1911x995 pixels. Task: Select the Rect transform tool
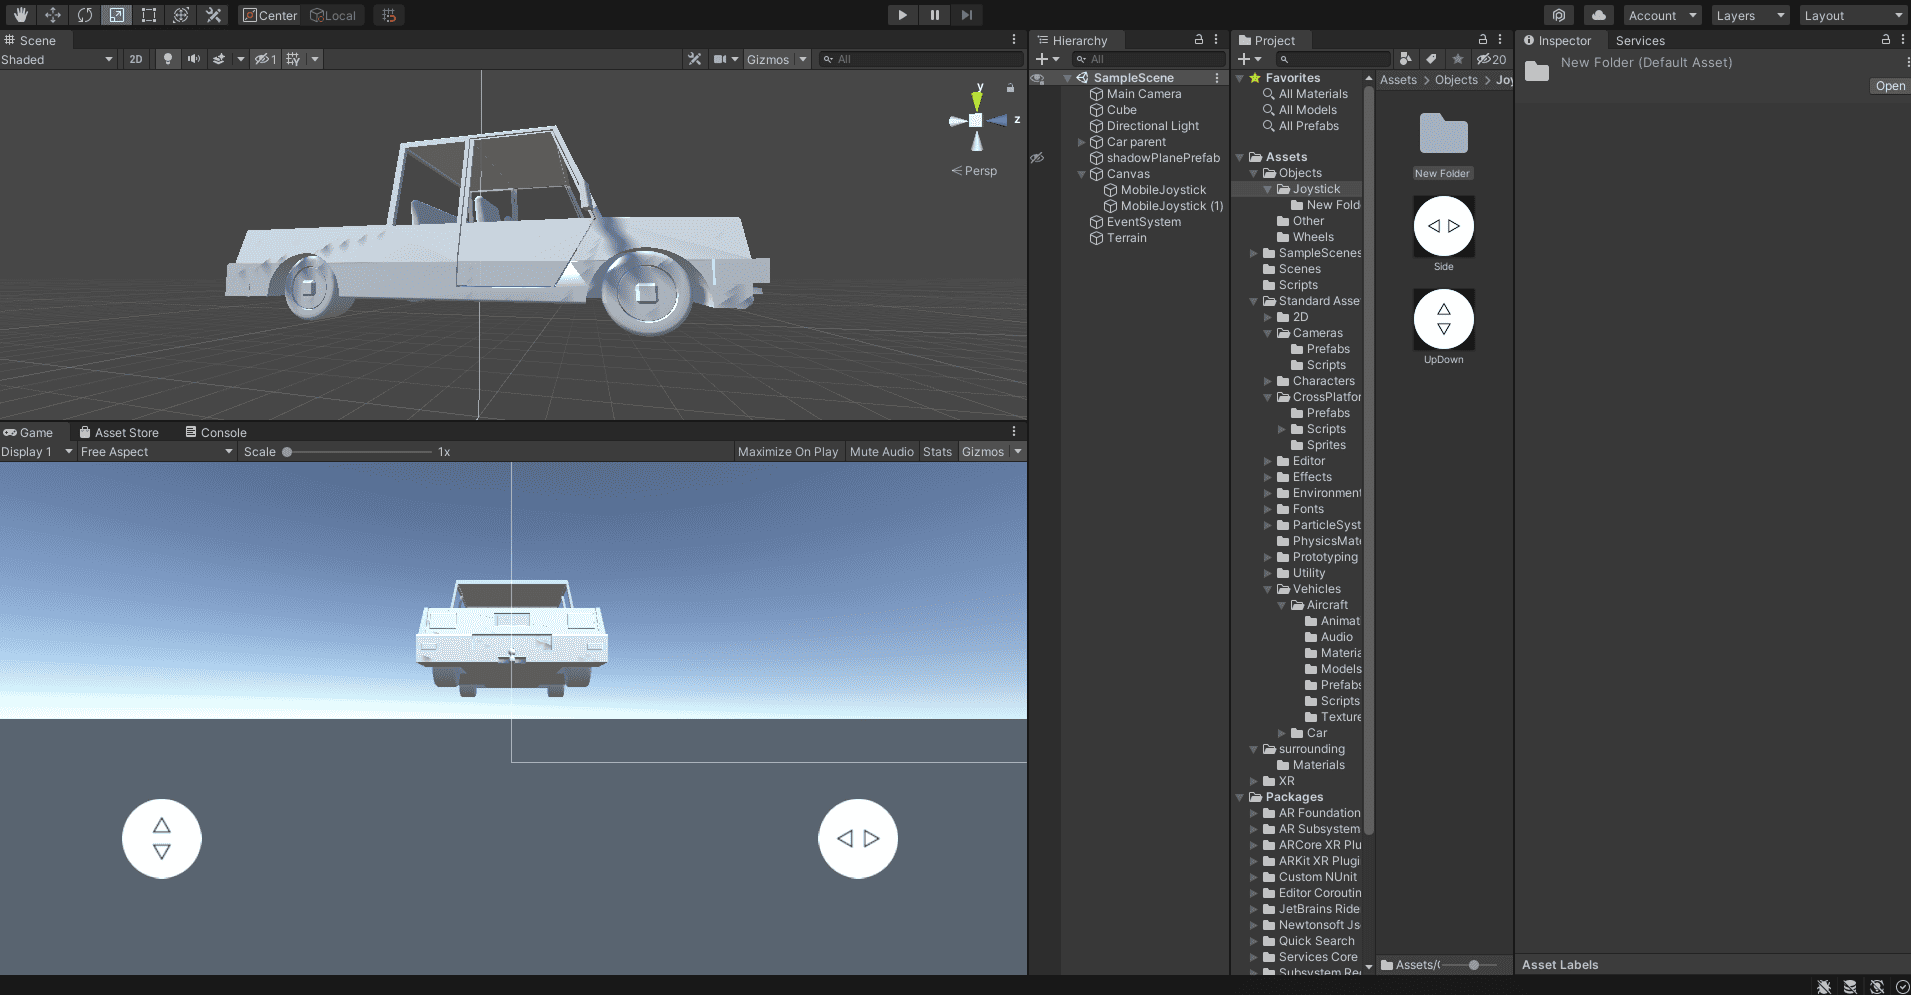coord(149,15)
